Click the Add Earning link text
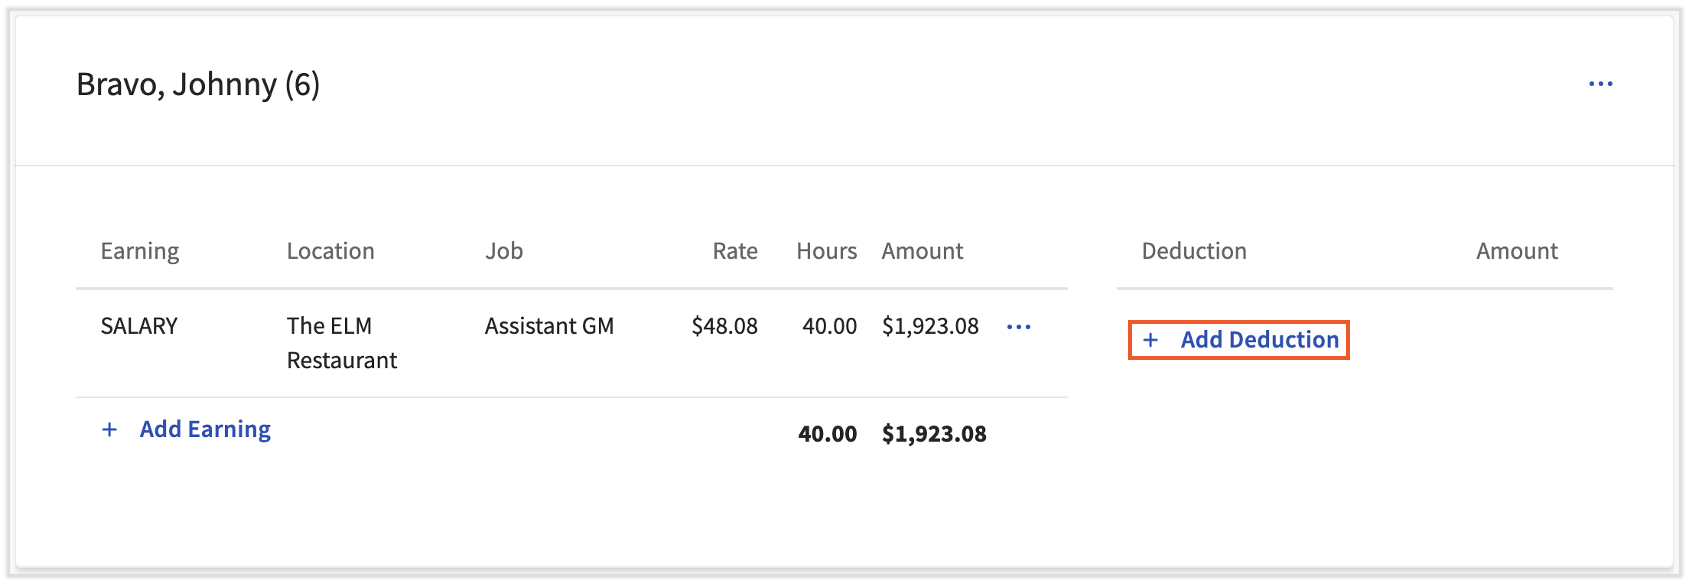Image resolution: width=1688 pixels, height=586 pixels. click(x=205, y=430)
